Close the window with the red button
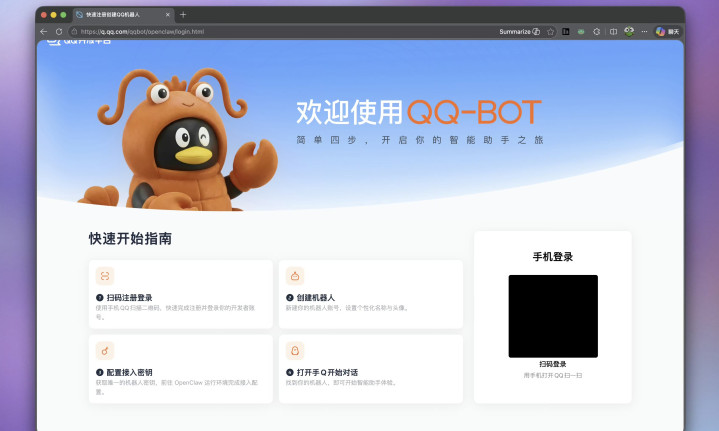The width and height of the screenshot is (719, 431). tap(44, 15)
